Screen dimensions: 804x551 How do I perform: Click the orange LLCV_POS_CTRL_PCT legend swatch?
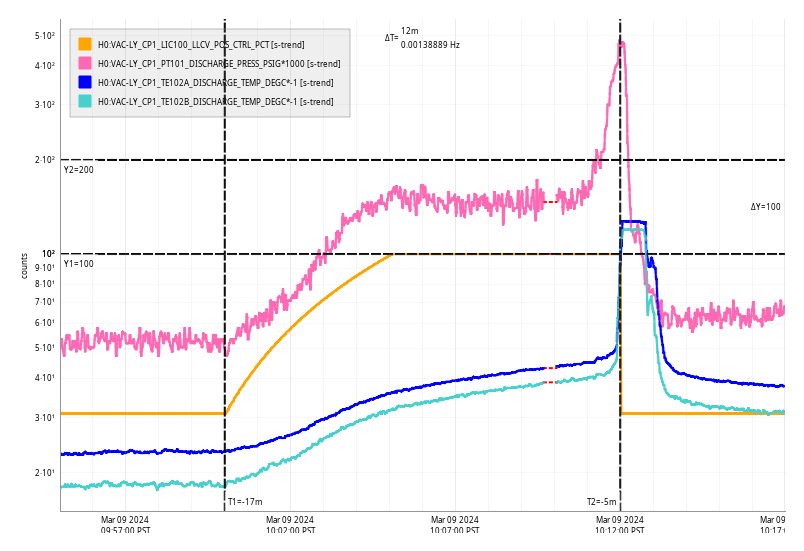point(85,44)
